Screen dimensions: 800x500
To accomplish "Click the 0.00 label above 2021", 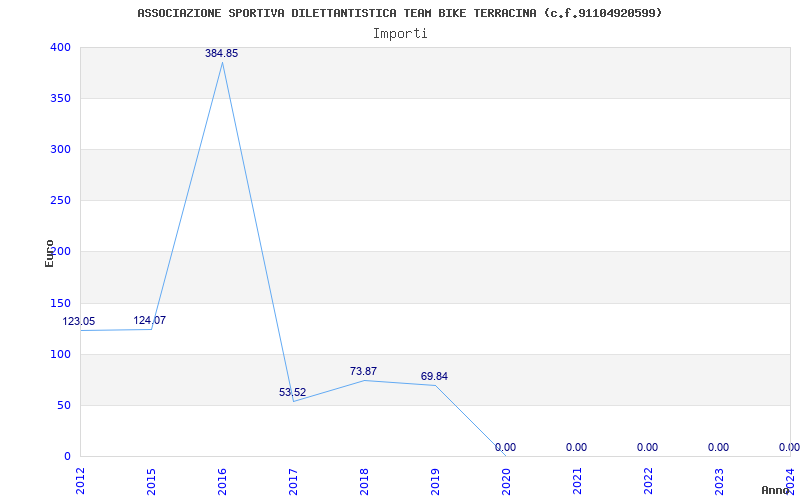I will 577,447.
